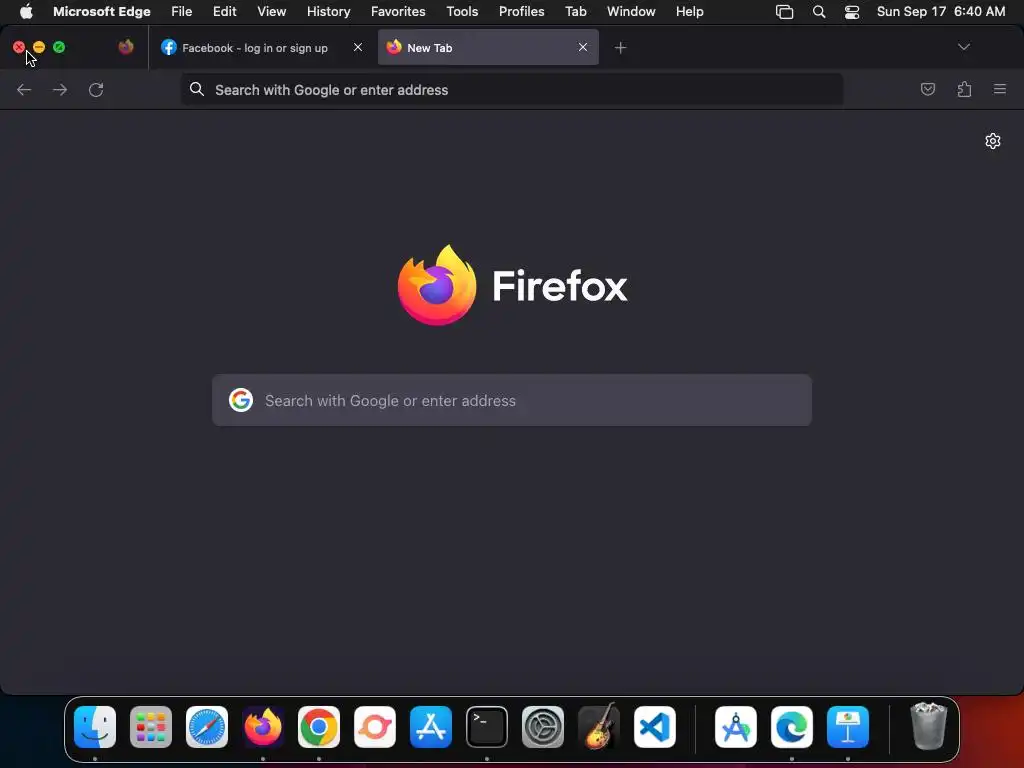The height and width of the screenshot is (768, 1024).
Task: Select the pinned Firefox tab
Action: (x=126, y=47)
